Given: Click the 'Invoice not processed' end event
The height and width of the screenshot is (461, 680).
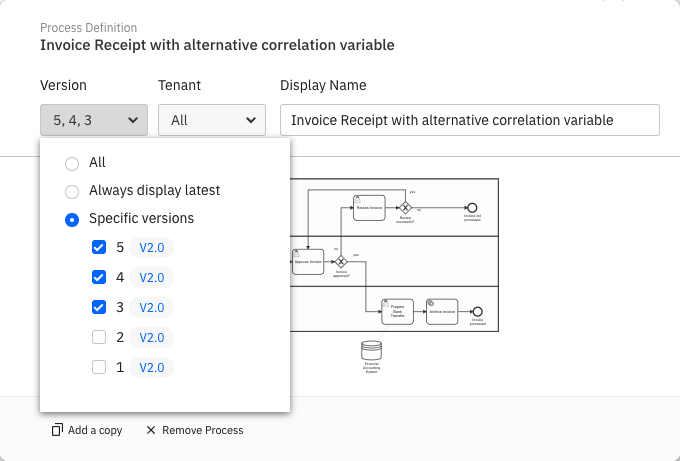Looking at the screenshot, I should click(472, 207).
